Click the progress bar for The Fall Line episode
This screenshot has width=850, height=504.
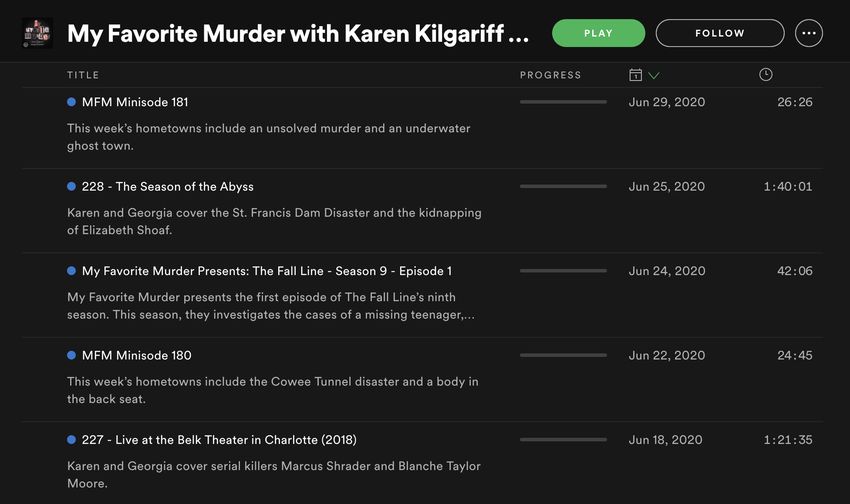[563, 271]
